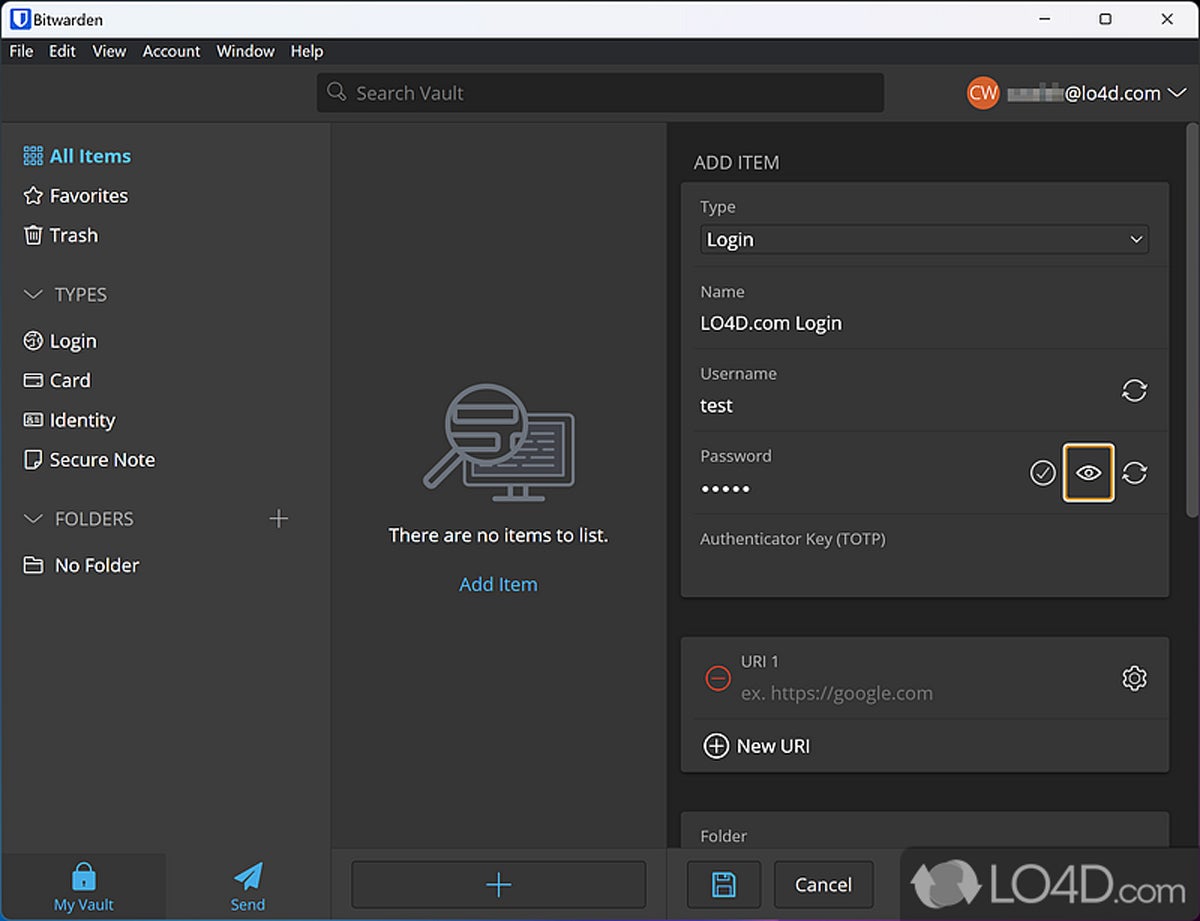The image size is (1200, 921).
Task: Toggle password visibility with the eye icon
Action: (1088, 473)
